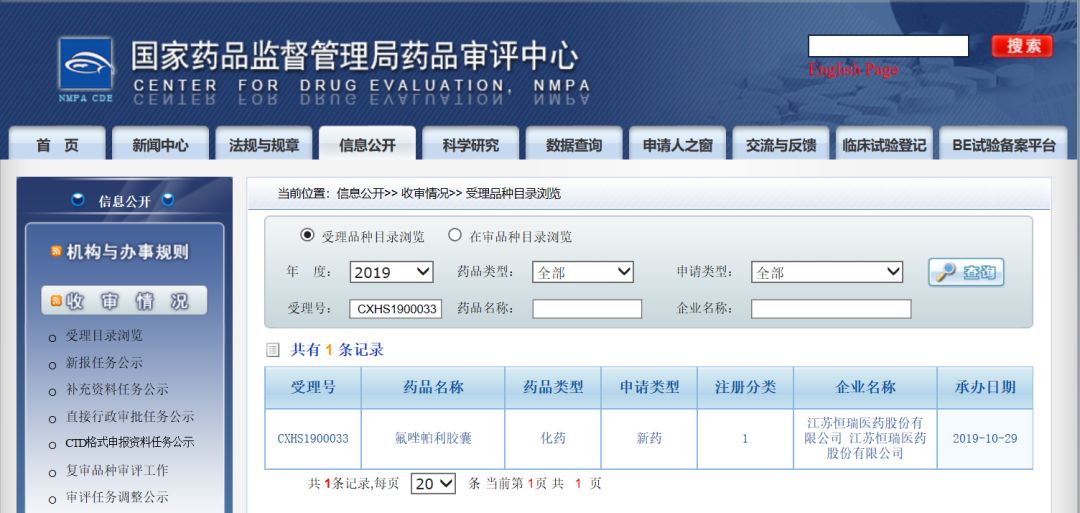Open 复审品种审评工作 in the sidebar
This screenshot has width=1080, height=513.
(x=117, y=471)
